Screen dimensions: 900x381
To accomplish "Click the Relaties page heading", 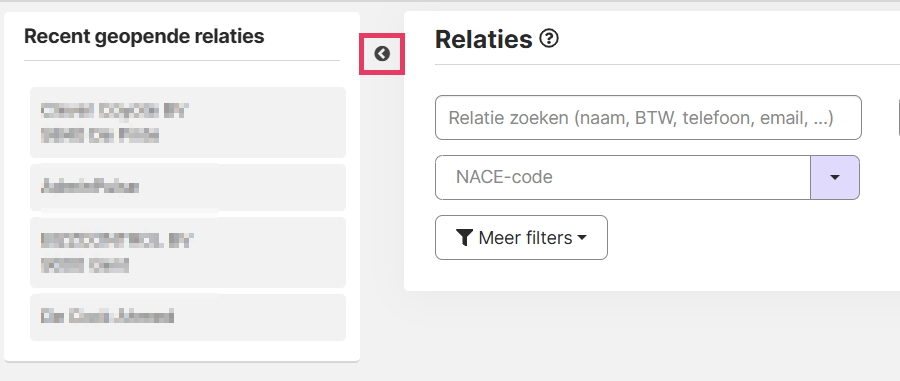I will pos(484,39).
